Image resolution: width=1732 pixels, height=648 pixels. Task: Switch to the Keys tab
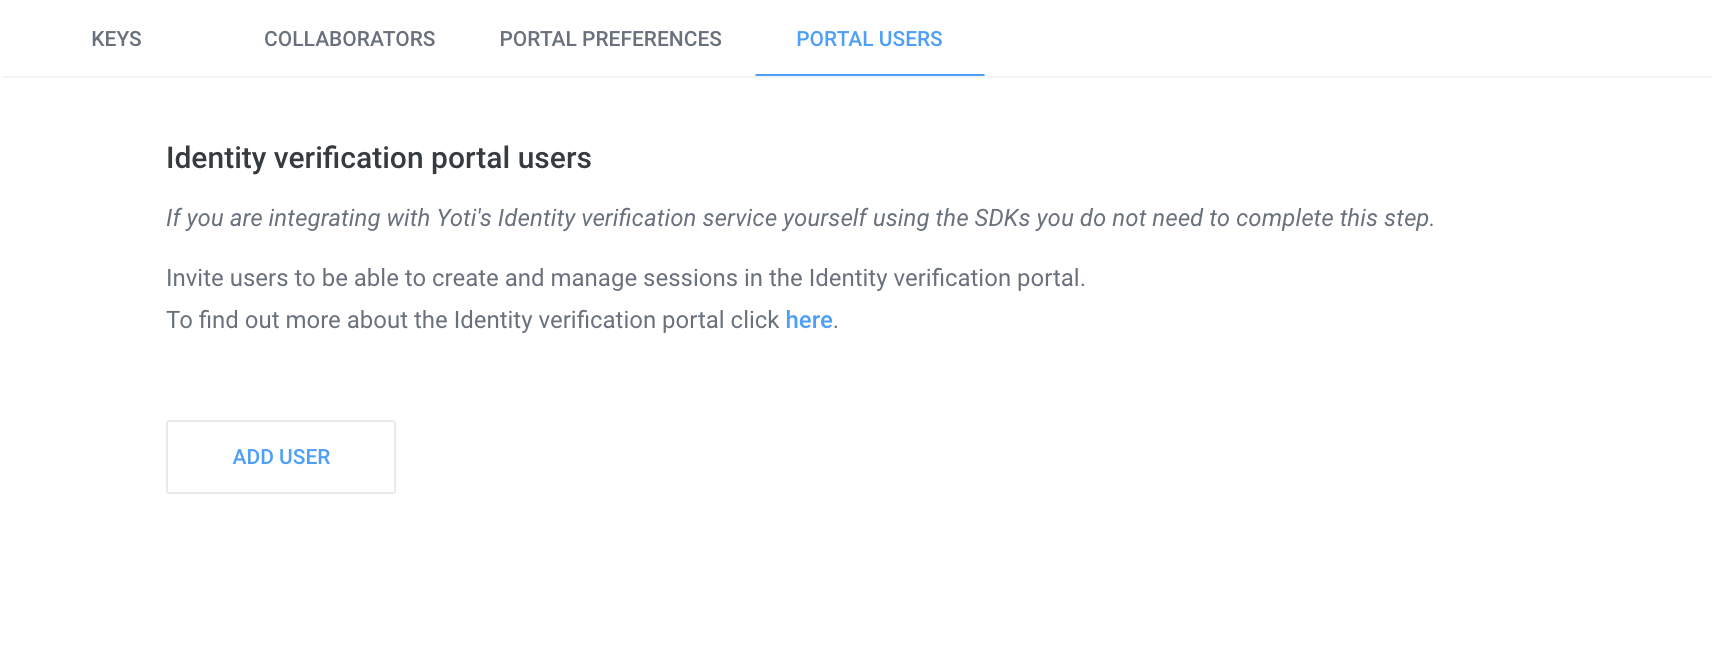point(116,39)
